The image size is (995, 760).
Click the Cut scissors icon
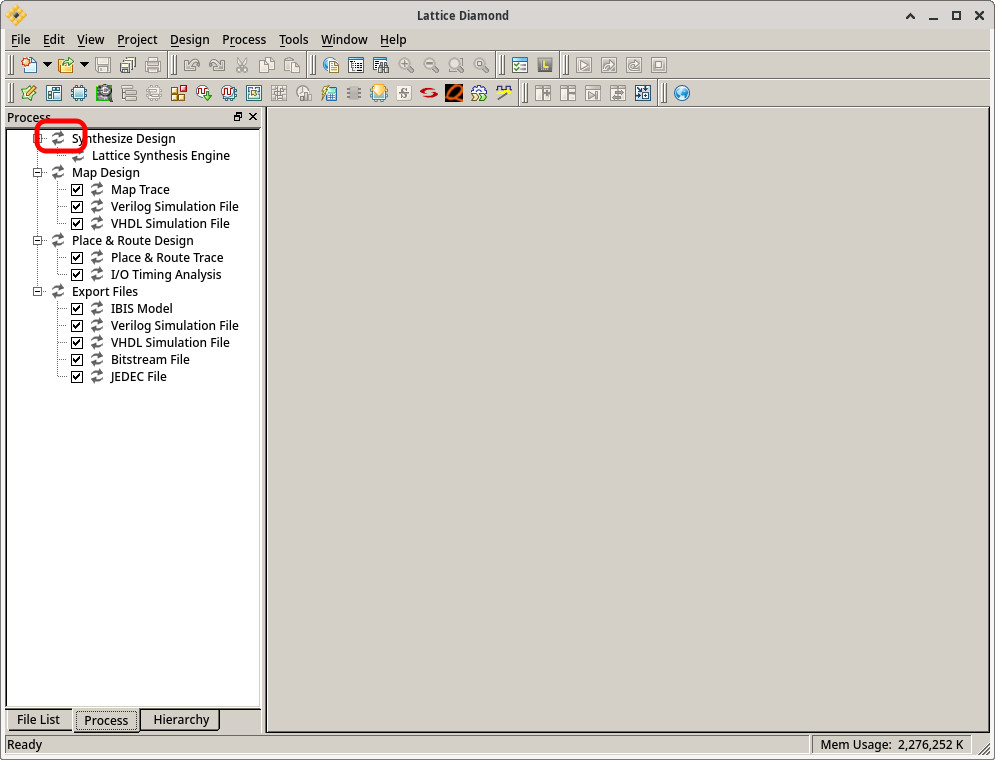(x=242, y=65)
